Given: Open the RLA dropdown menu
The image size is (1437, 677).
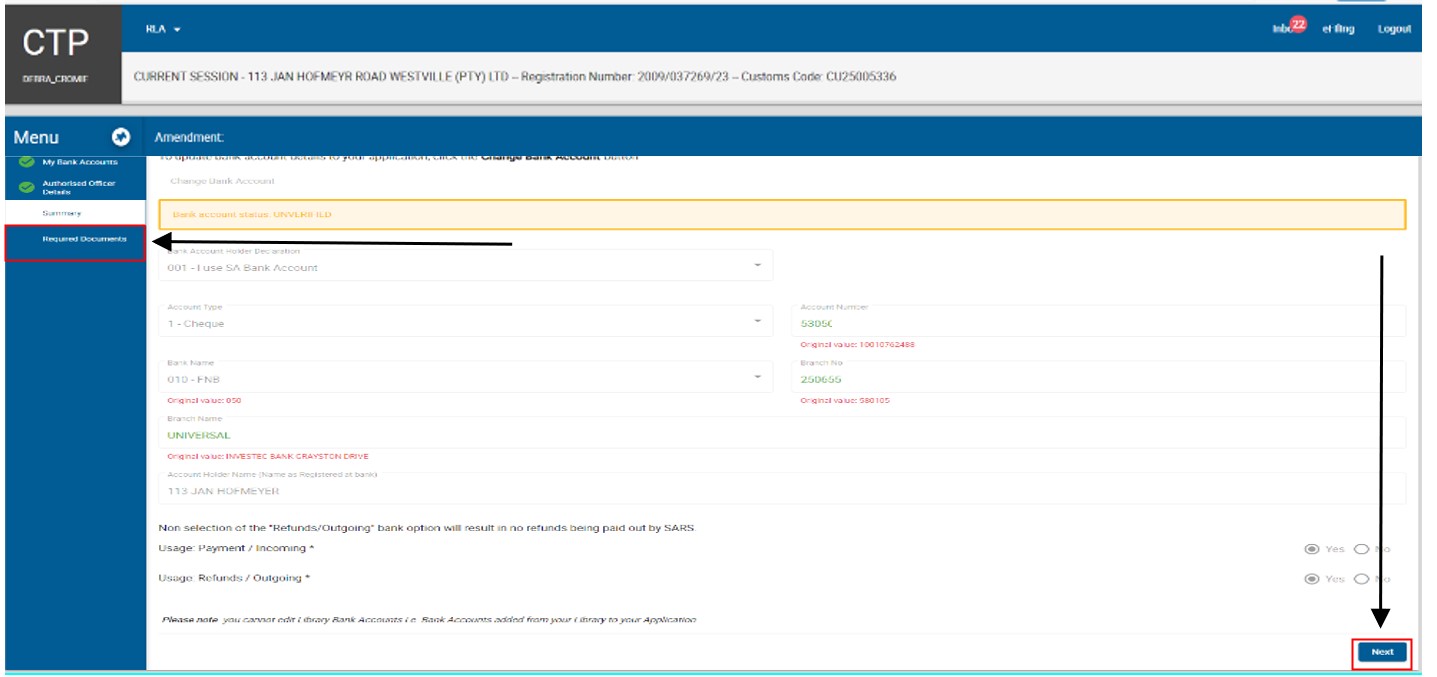Looking at the screenshot, I should [x=163, y=29].
